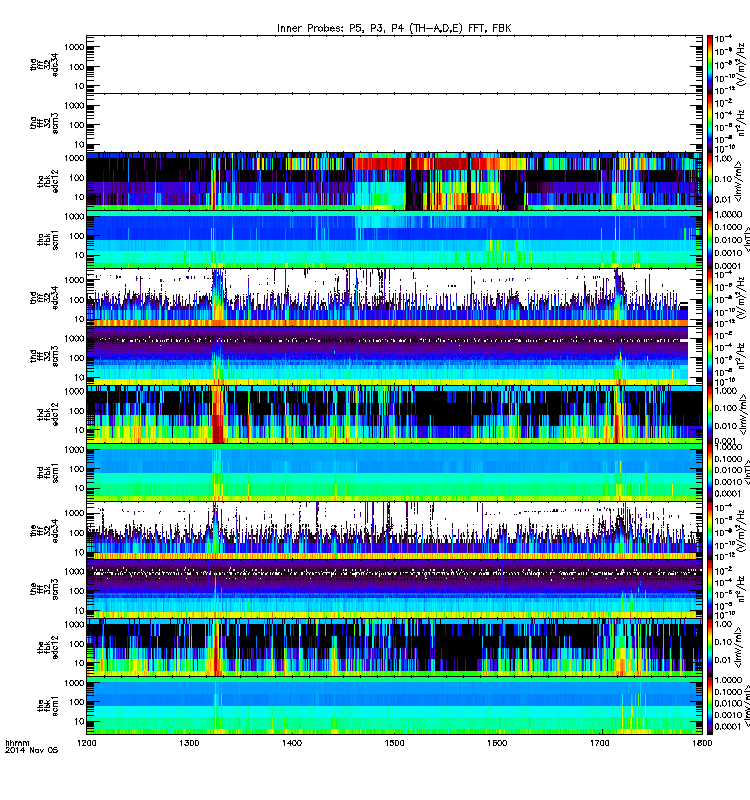Click the tha fbk edc12 spectrogram panel
The width and height of the screenshot is (750, 800).
click(x=394, y=181)
